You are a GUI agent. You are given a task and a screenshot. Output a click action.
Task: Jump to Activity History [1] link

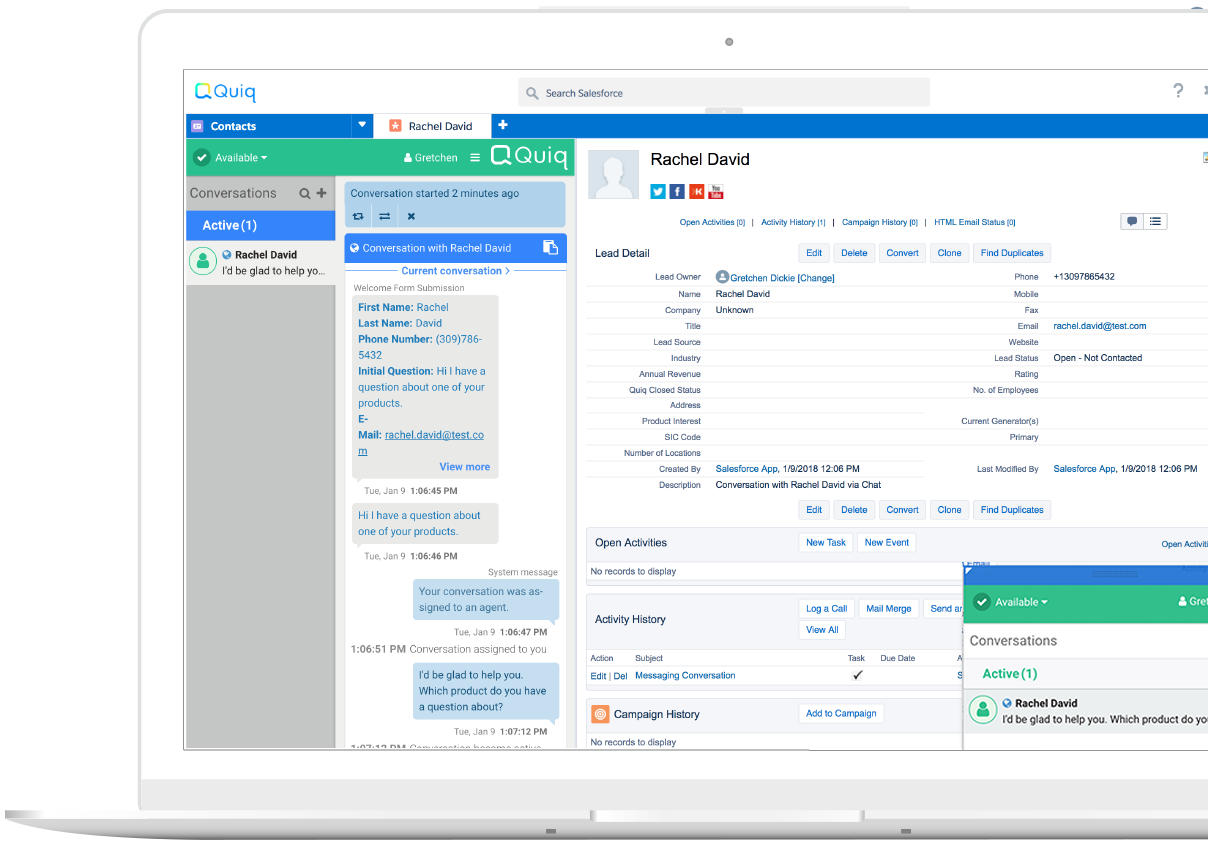click(x=793, y=222)
